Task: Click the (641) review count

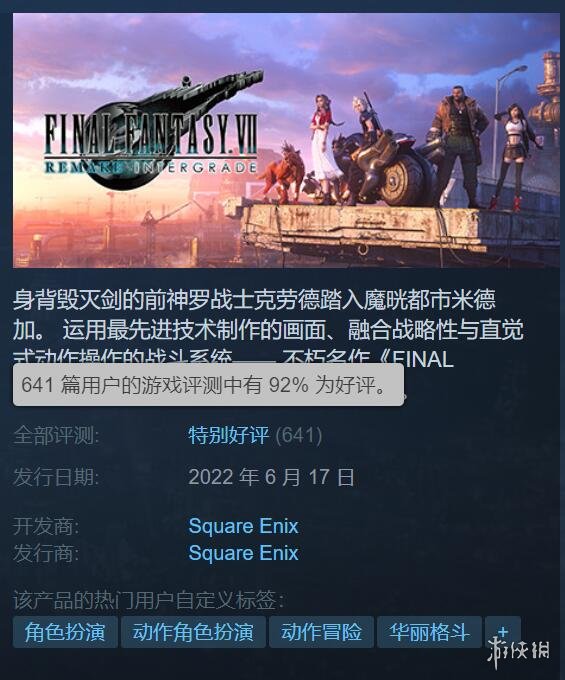Action: (x=299, y=435)
